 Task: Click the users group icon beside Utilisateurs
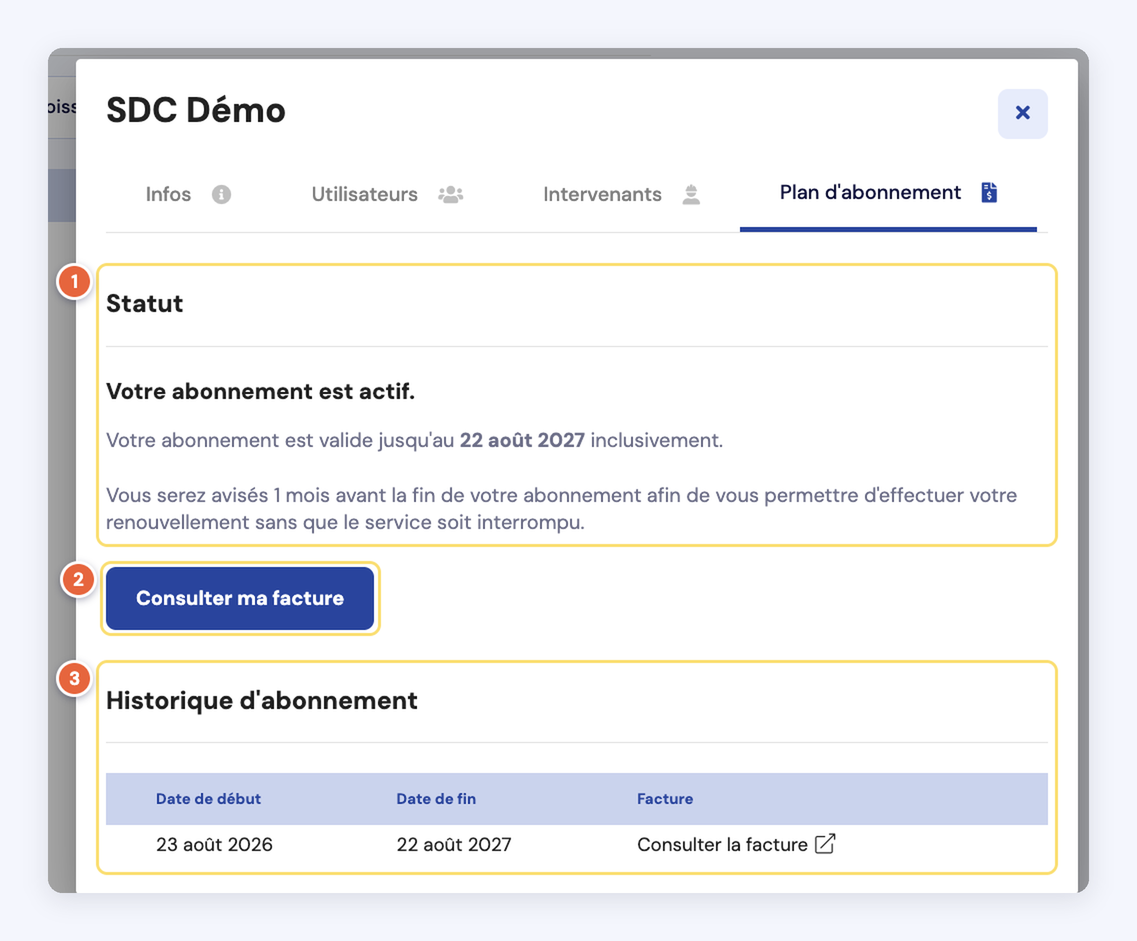point(450,194)
